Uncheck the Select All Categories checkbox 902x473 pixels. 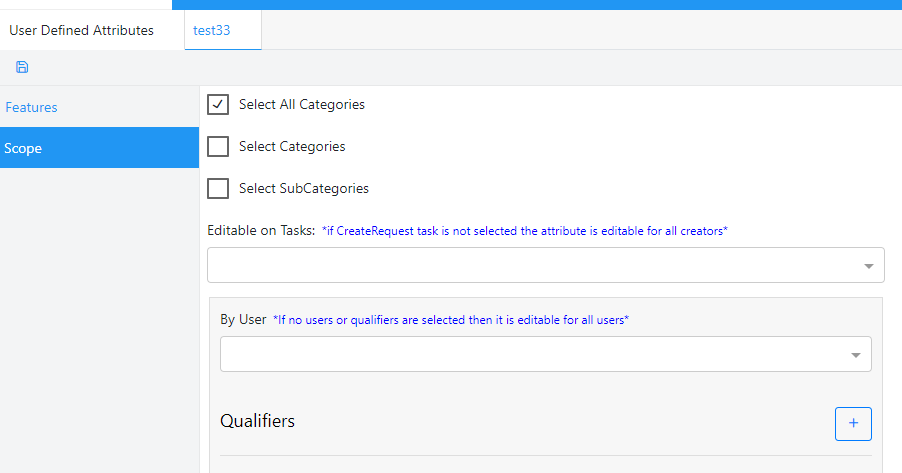tap(218, 104)
